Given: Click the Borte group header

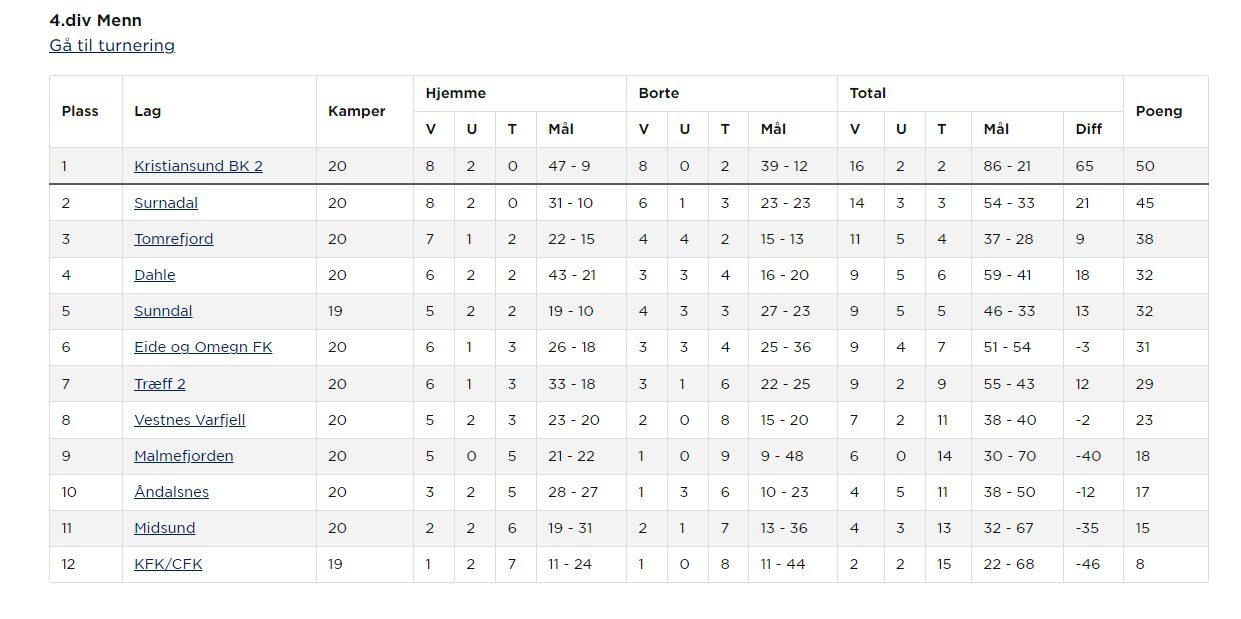Looking at the screenshot, I should 659,93.
